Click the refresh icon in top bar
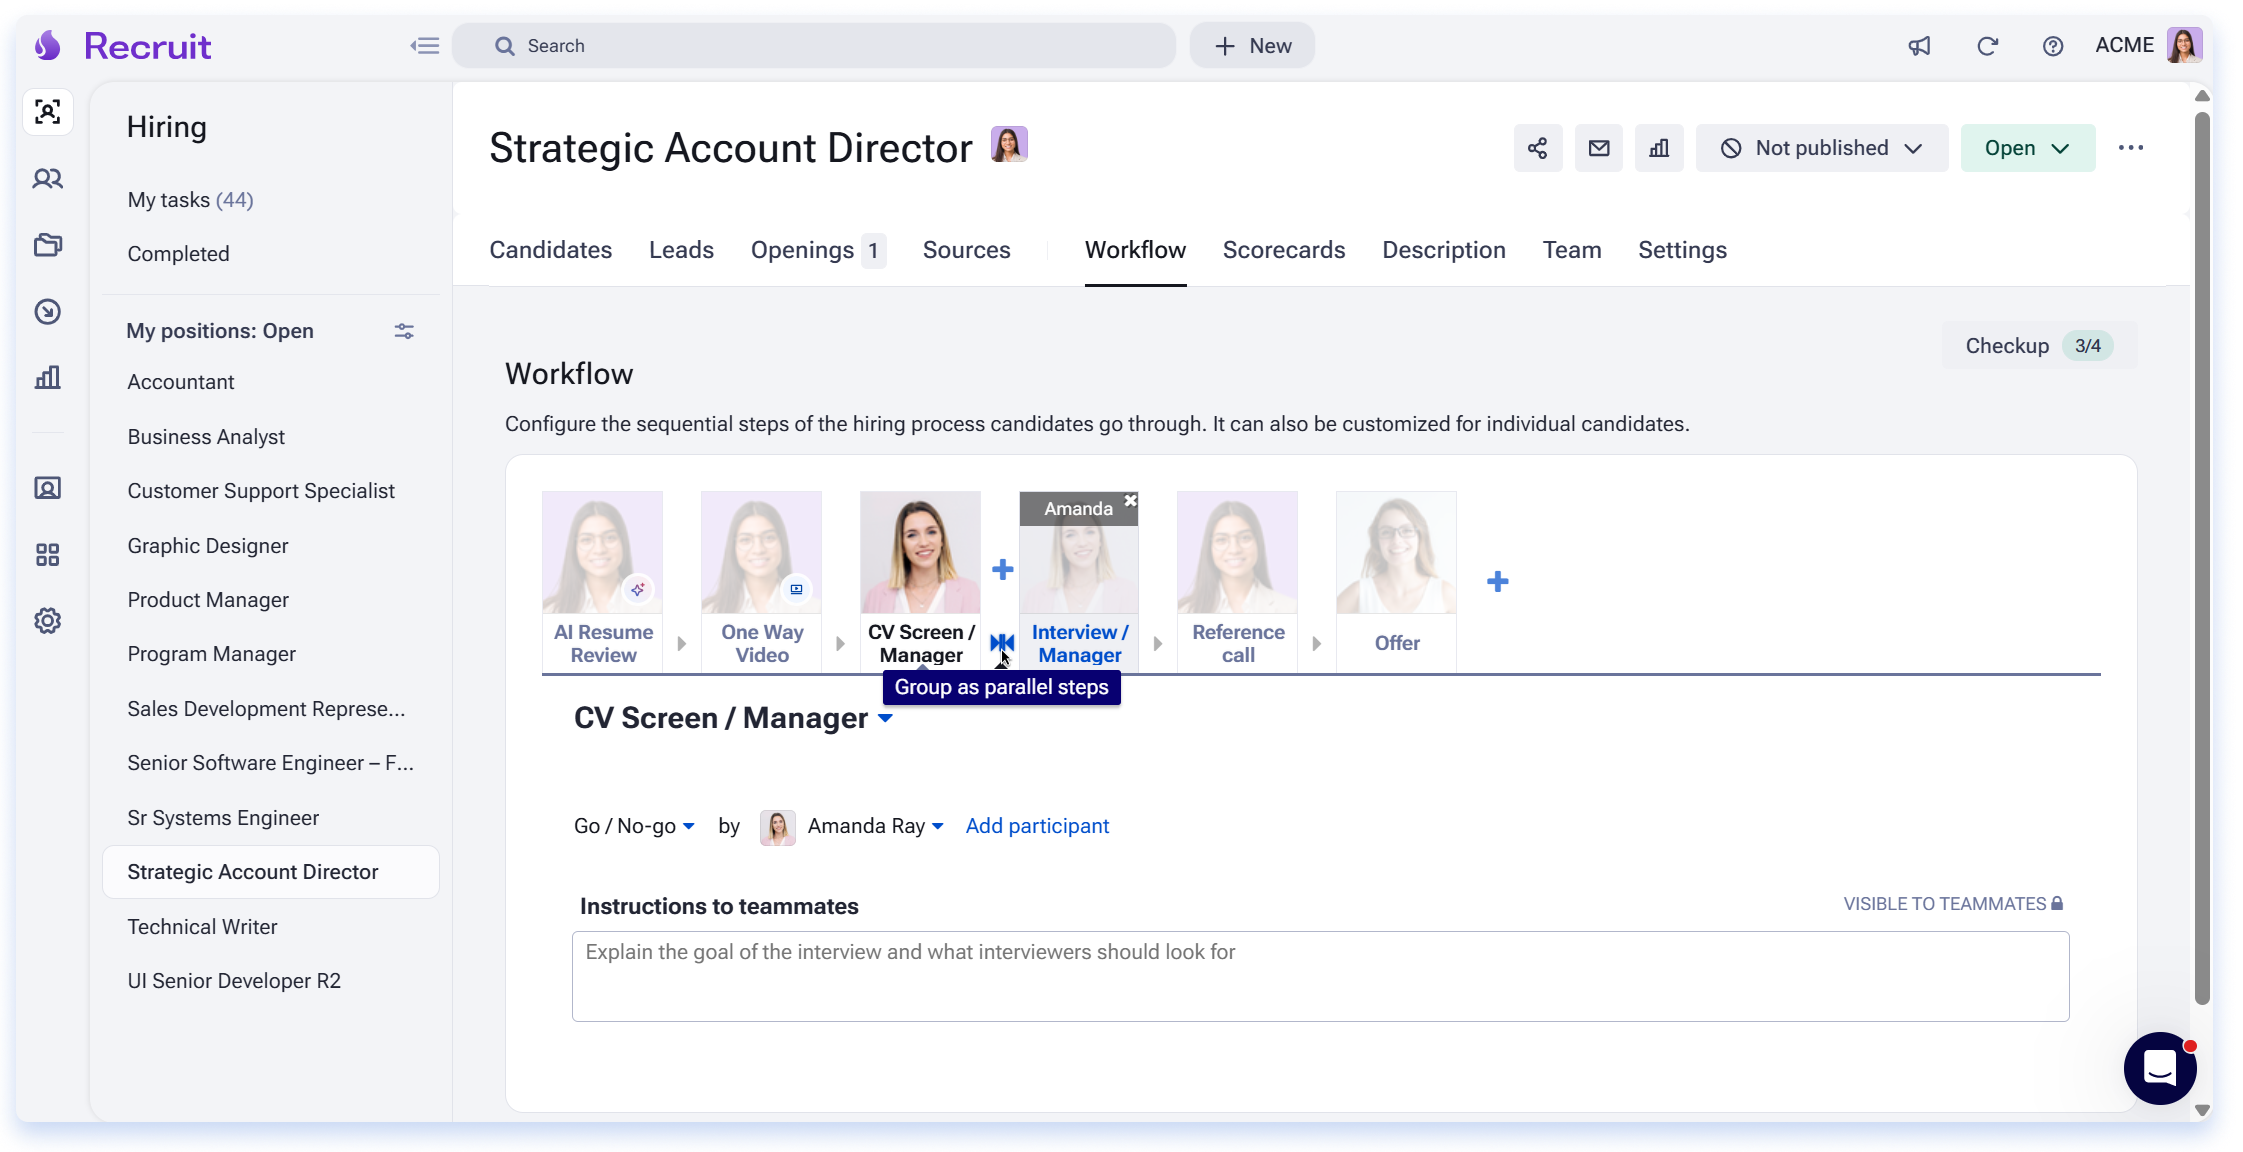Screen dimensions: 2243x1152 (1987, 46)
